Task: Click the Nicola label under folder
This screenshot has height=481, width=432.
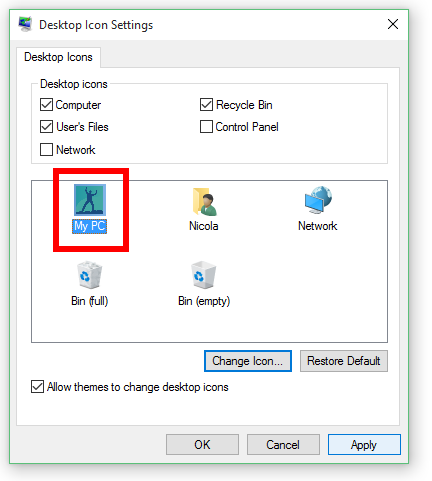Action: (x=204, y=226)
